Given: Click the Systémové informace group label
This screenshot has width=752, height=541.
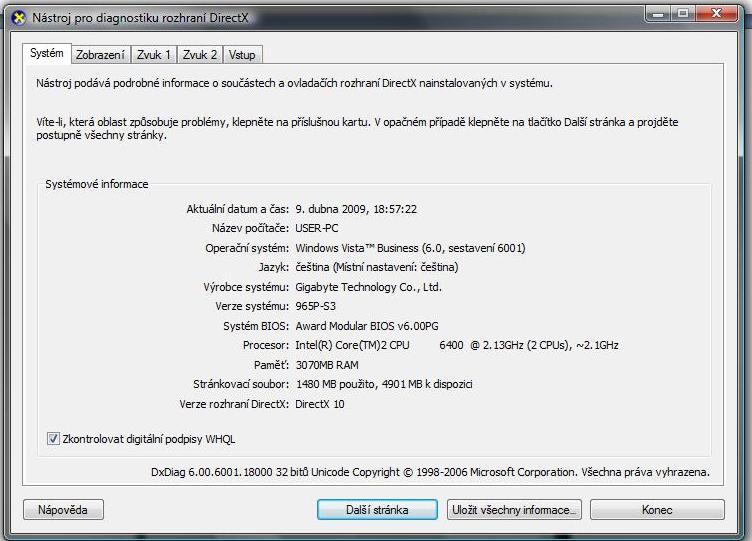Looking at the screenshot, I should click(96, 184).
